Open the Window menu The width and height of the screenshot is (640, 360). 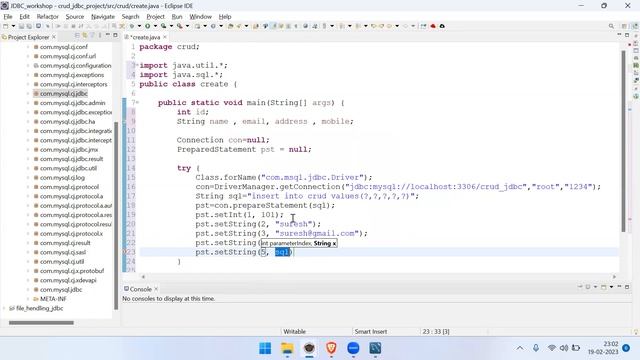(x=200, y=17)
